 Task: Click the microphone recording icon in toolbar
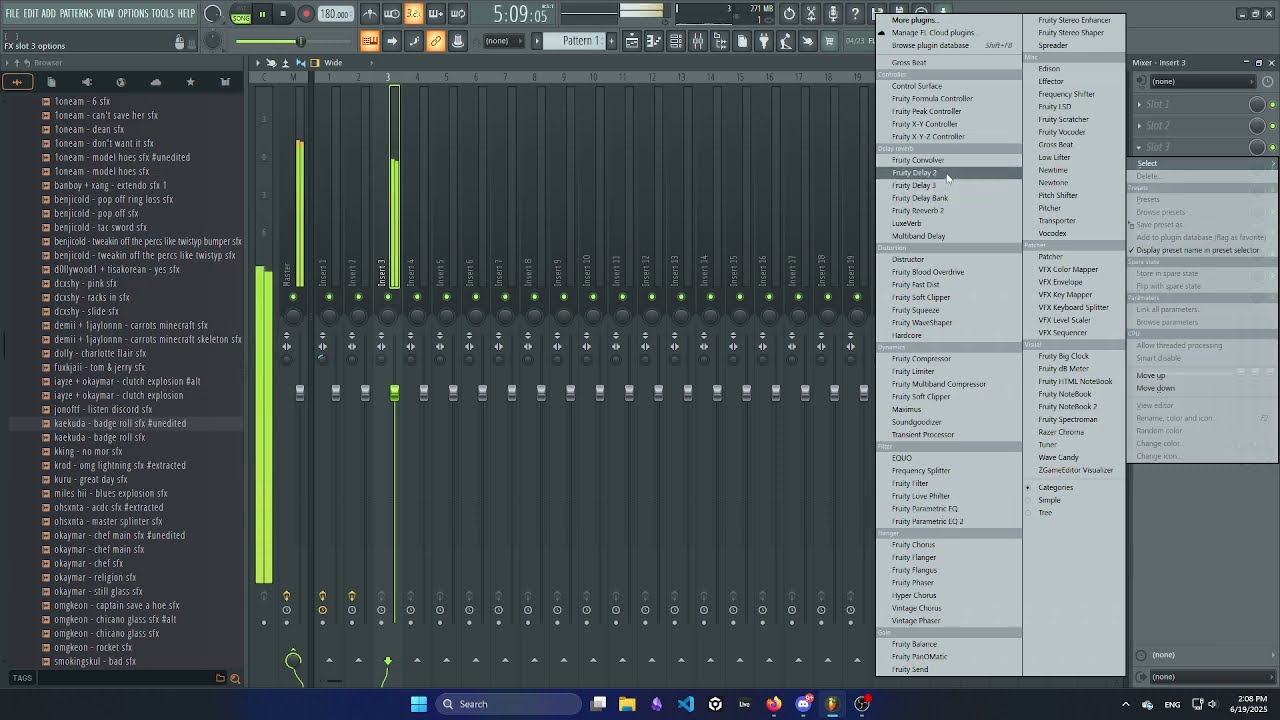point(833,14)
